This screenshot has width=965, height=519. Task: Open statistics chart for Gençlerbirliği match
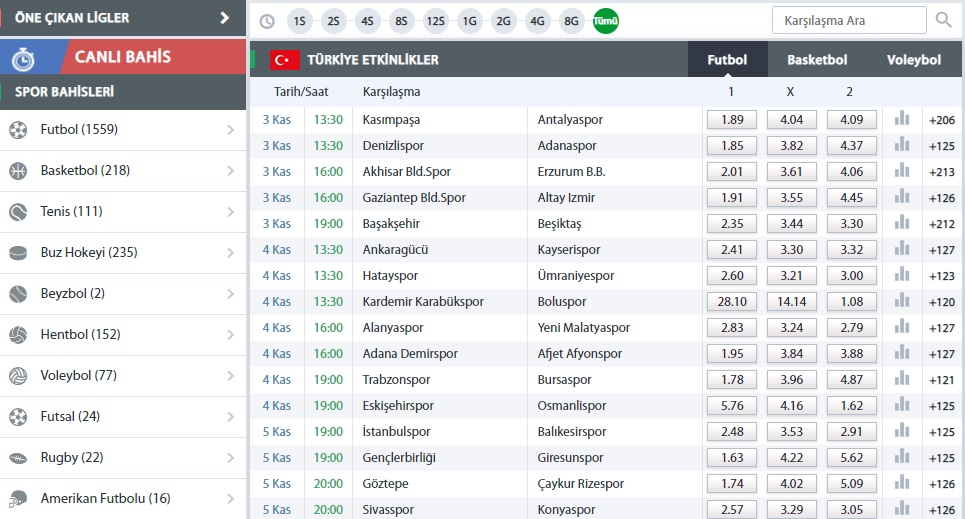coord(902,456)
